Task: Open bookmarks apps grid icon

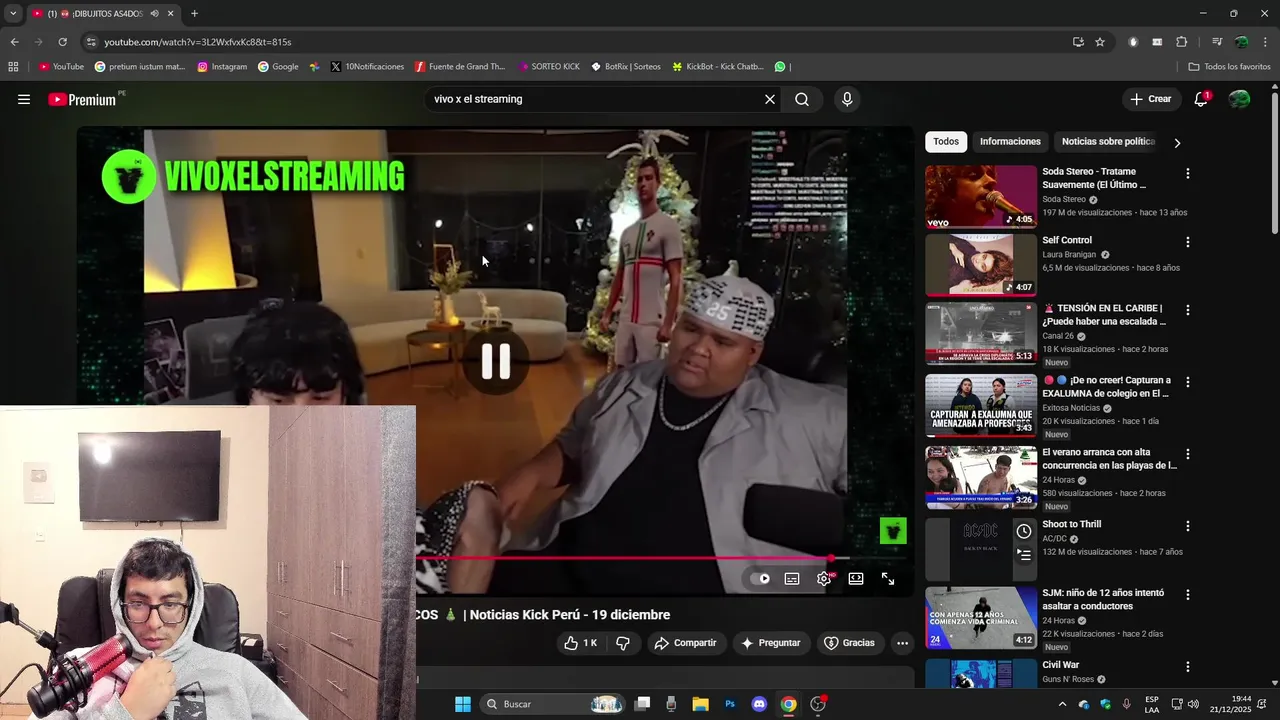Action: click(x=13, y=67)
